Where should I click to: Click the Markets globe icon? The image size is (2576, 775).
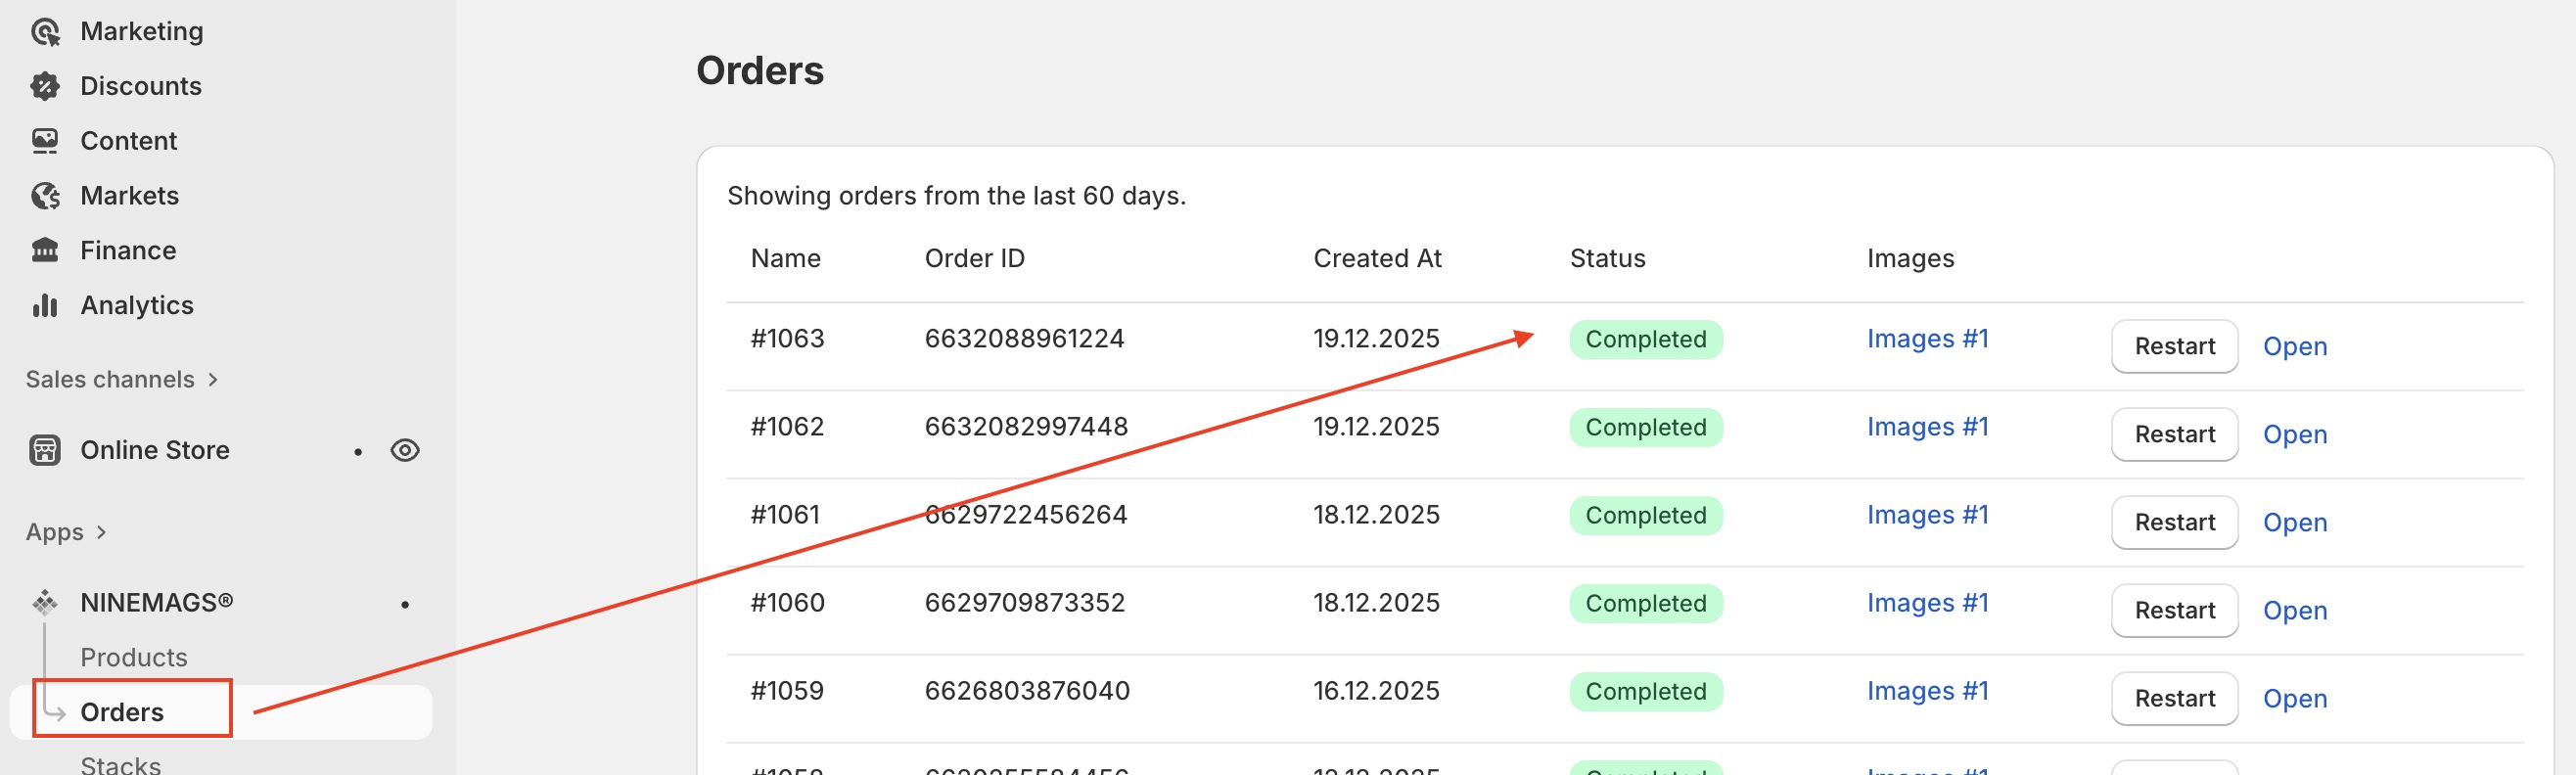coord(45,196)
